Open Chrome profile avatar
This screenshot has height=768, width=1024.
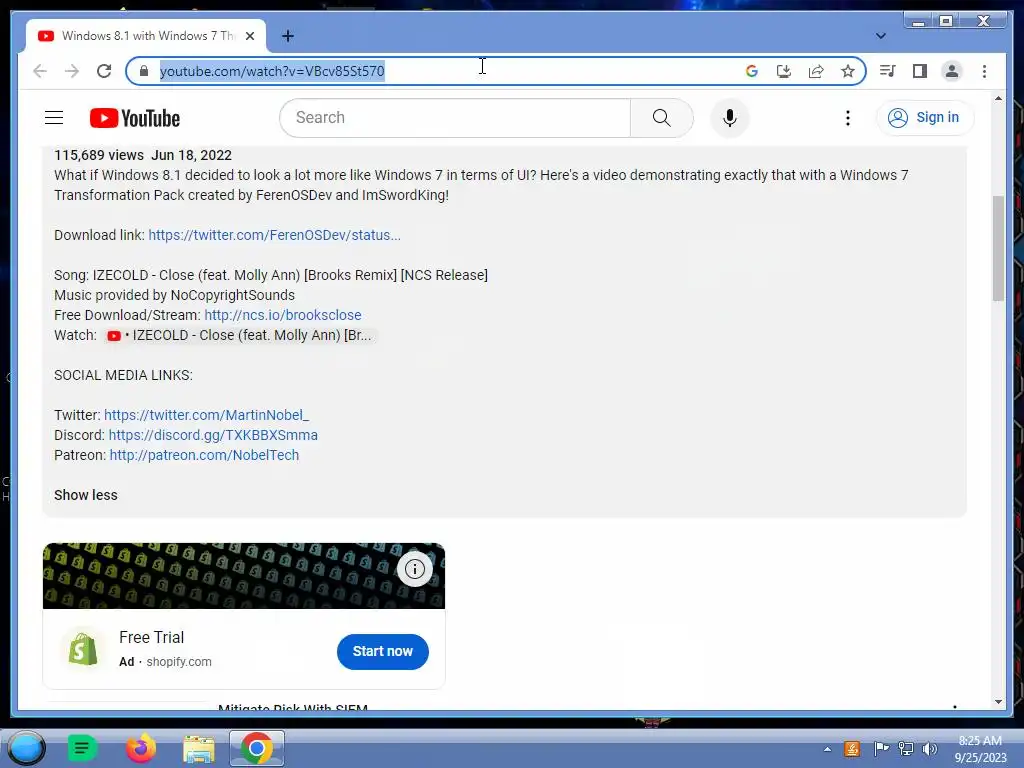(952, 71)
